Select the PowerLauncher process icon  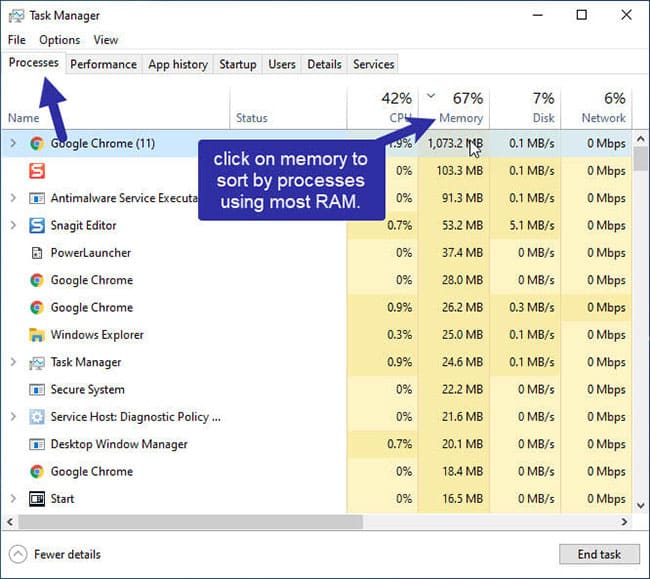(x=37, y=253)
